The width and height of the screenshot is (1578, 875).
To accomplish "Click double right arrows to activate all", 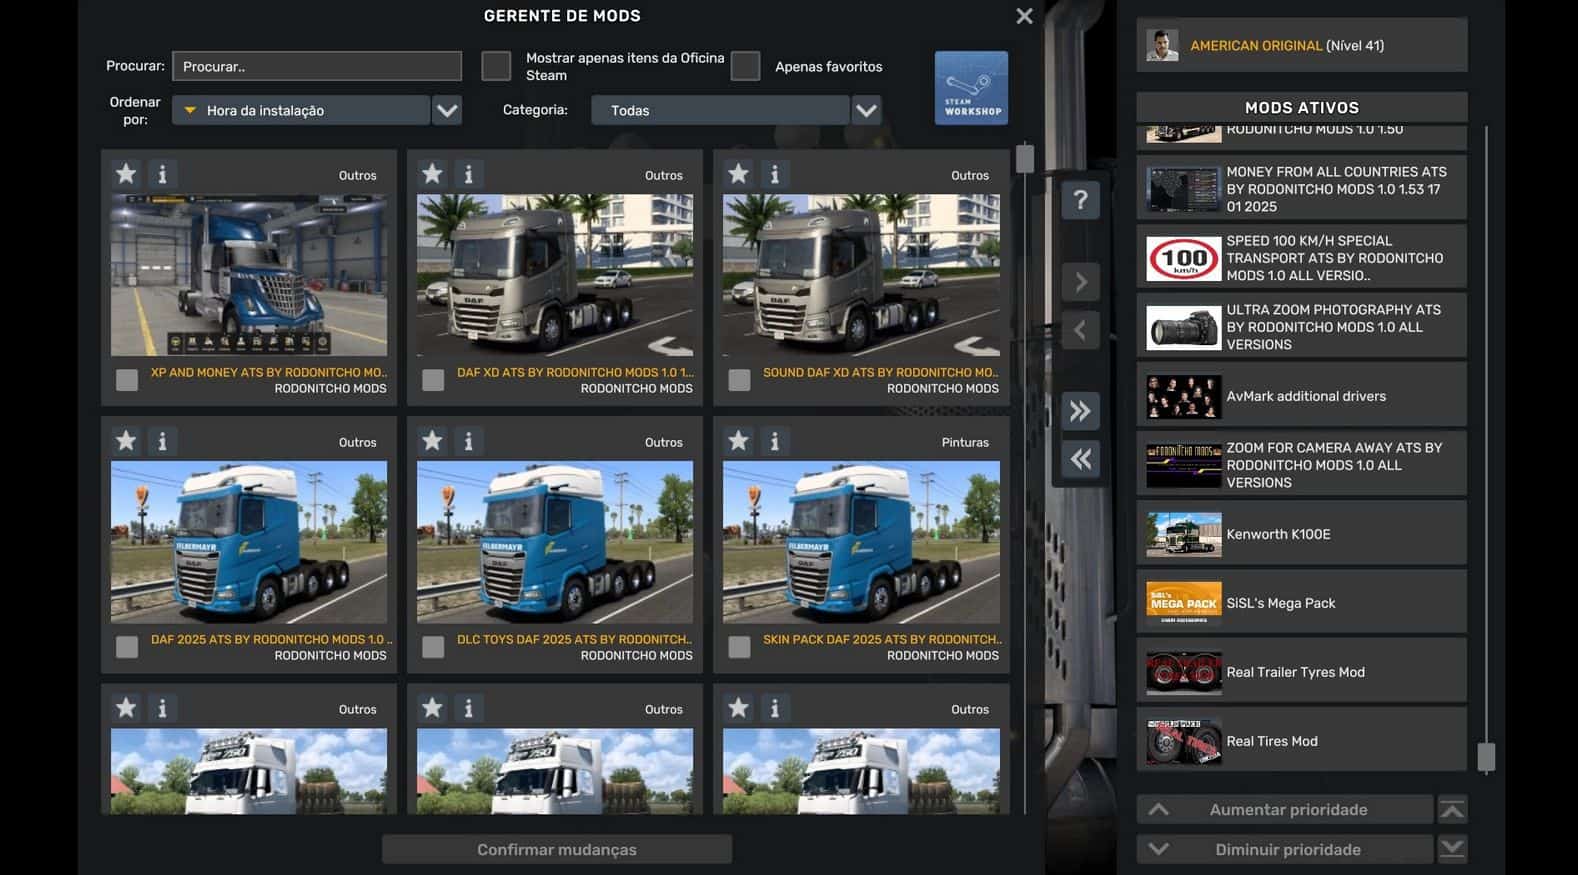I will (x=1080, y=410).
